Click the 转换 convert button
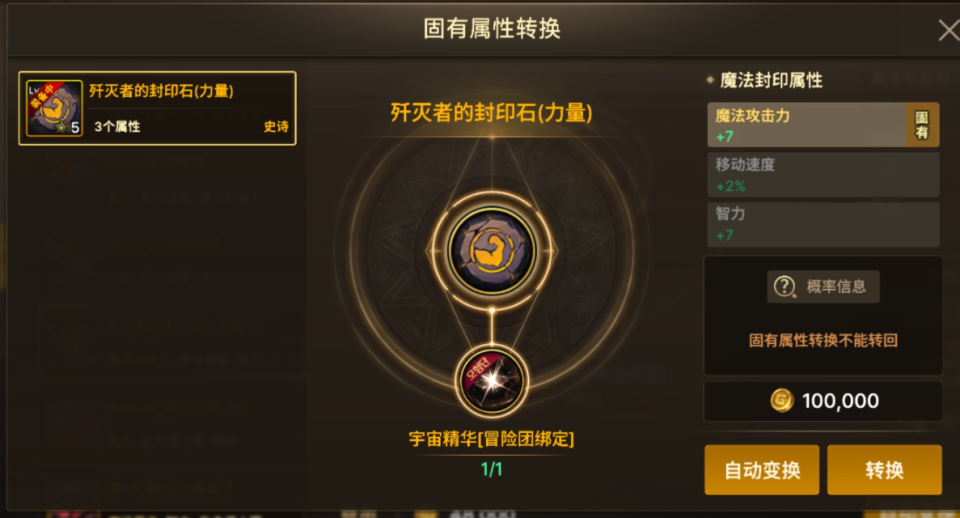 (884, 470)
